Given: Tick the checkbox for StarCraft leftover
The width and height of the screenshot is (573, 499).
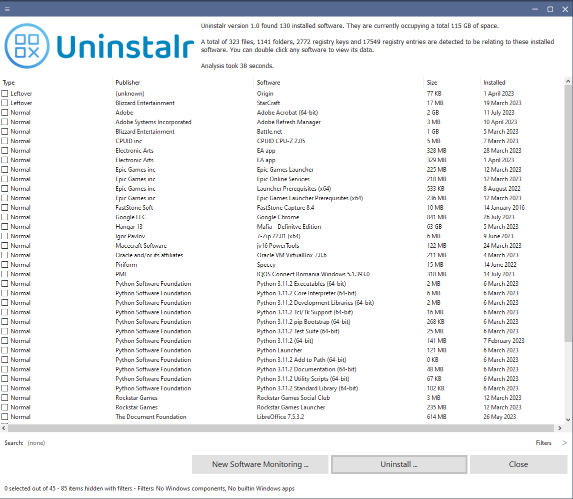Looking at the screenshot, I should 5,103.
